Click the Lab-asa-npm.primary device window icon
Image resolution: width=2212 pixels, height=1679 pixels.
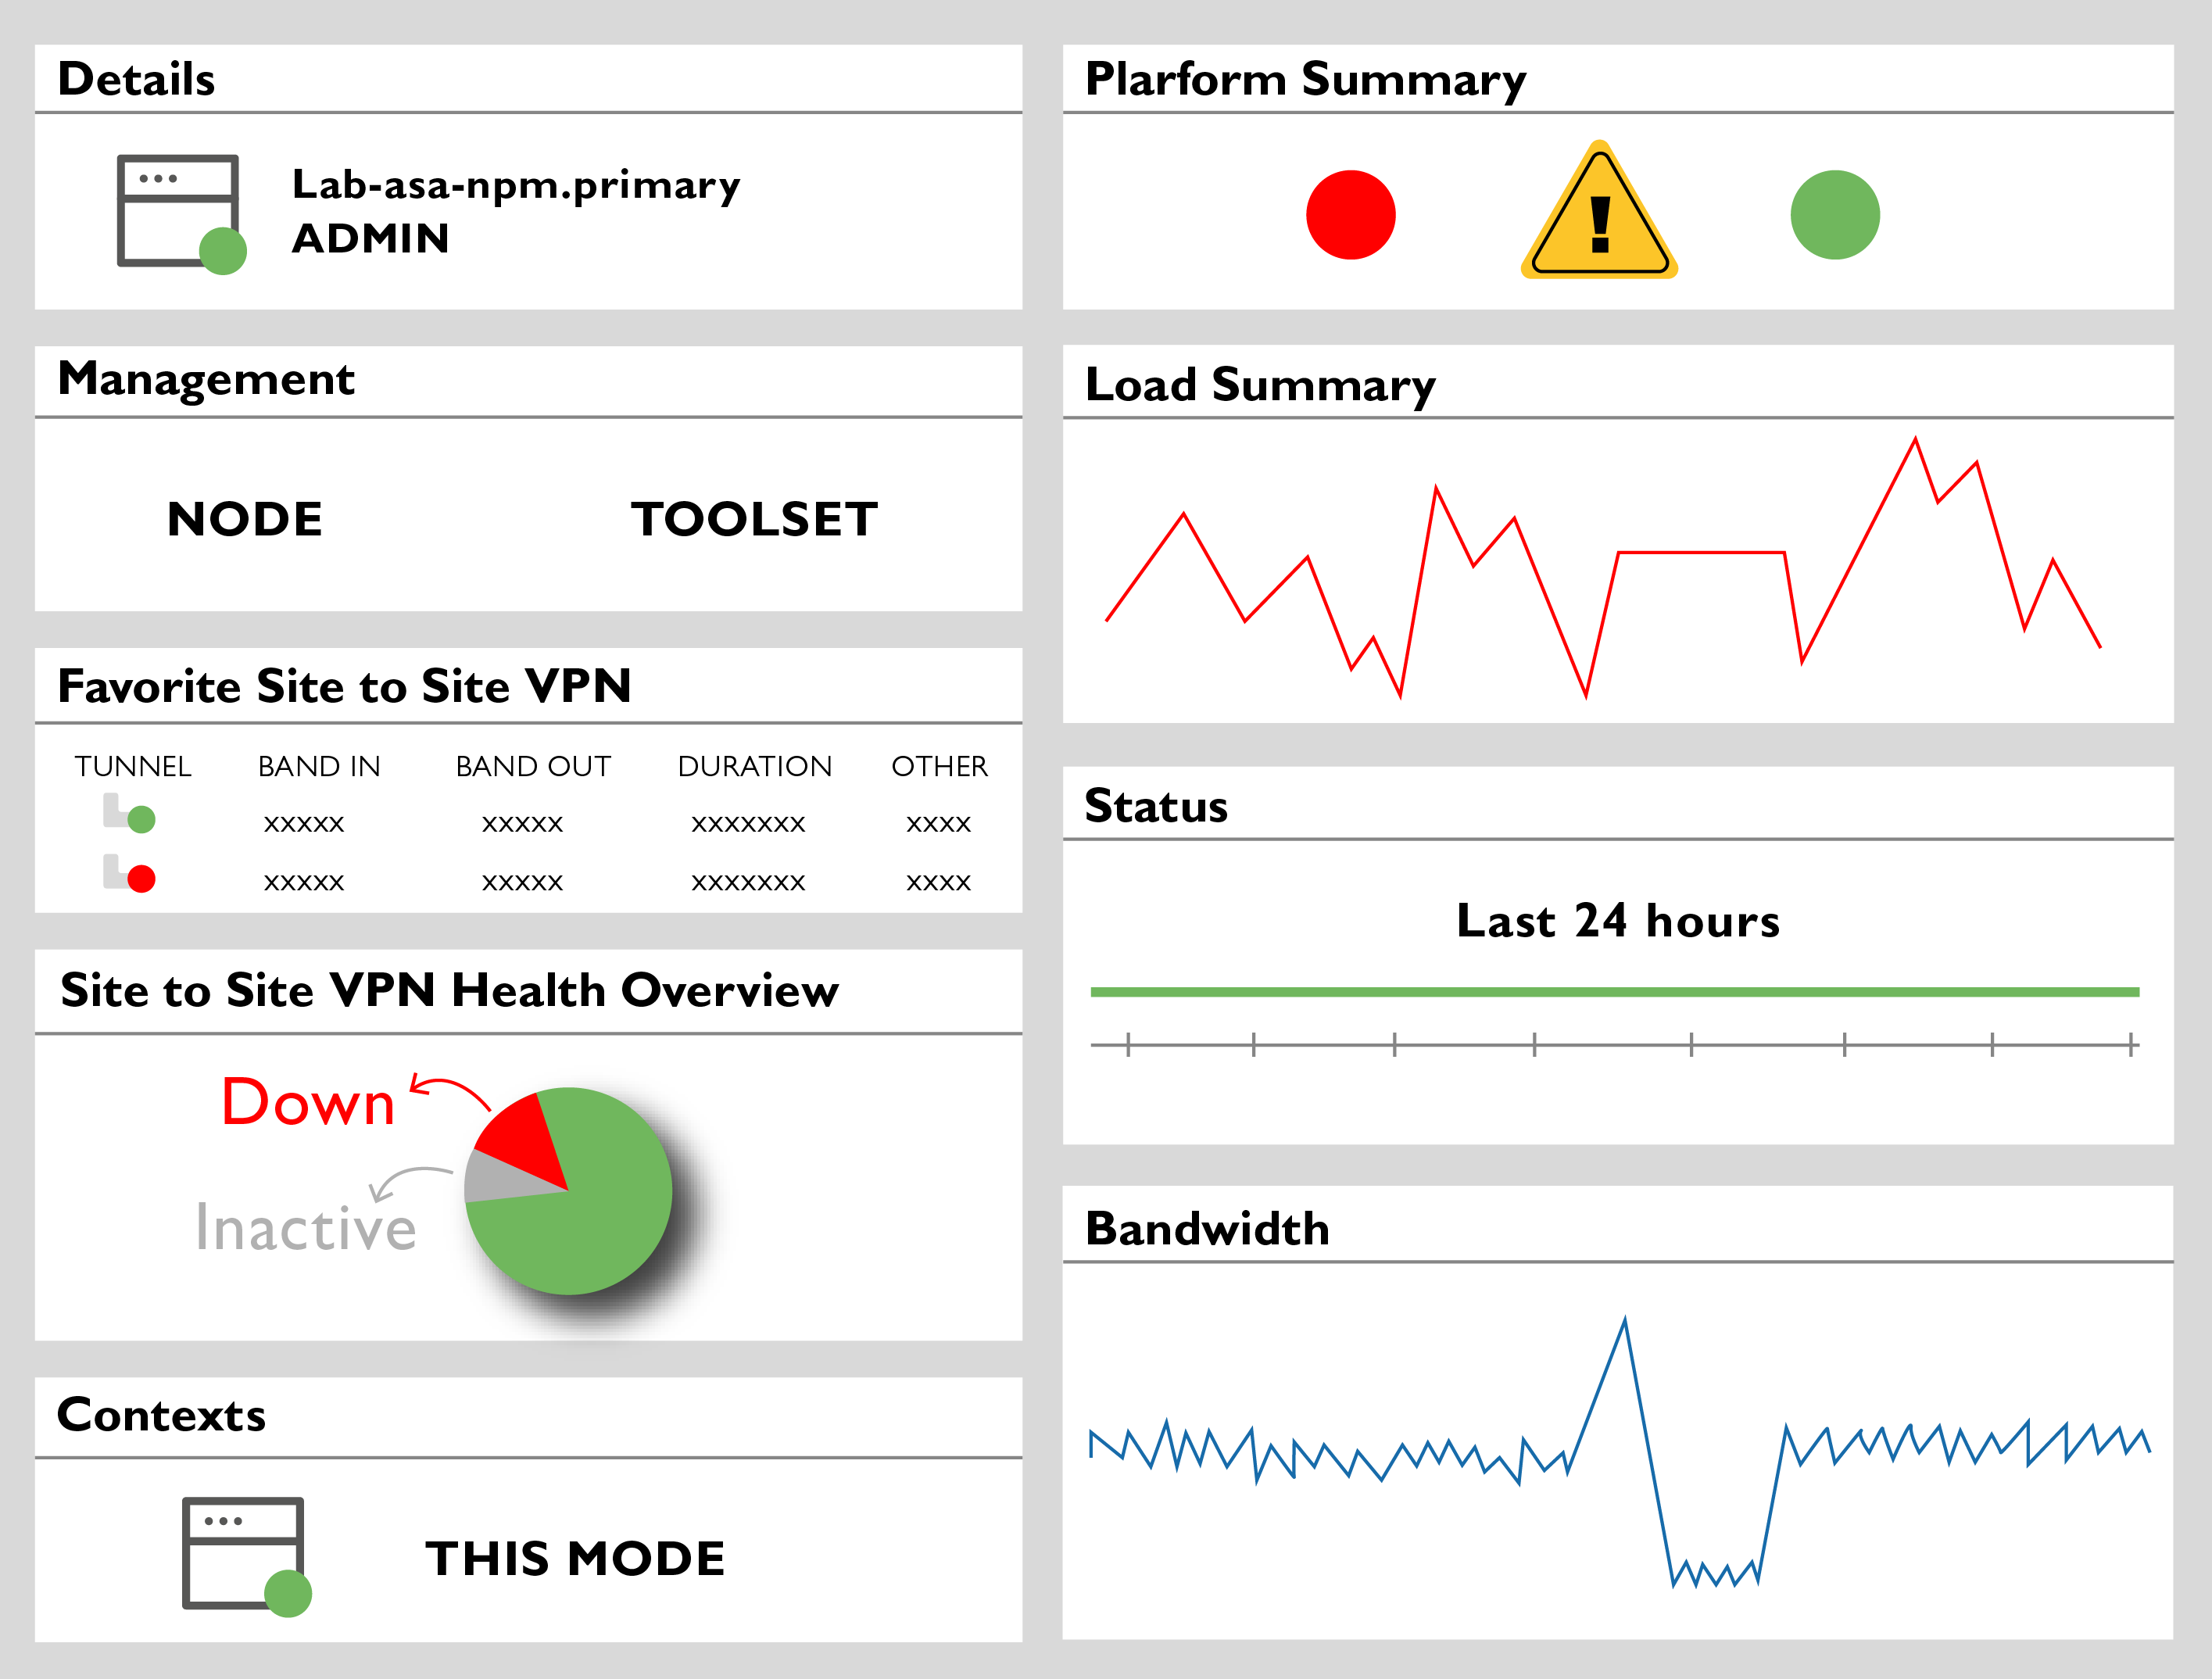[181, 213]
